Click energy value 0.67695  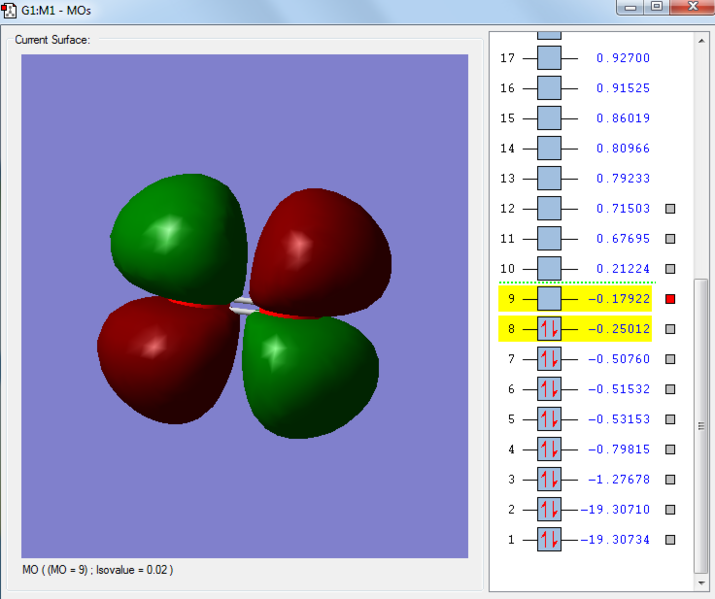623,239
